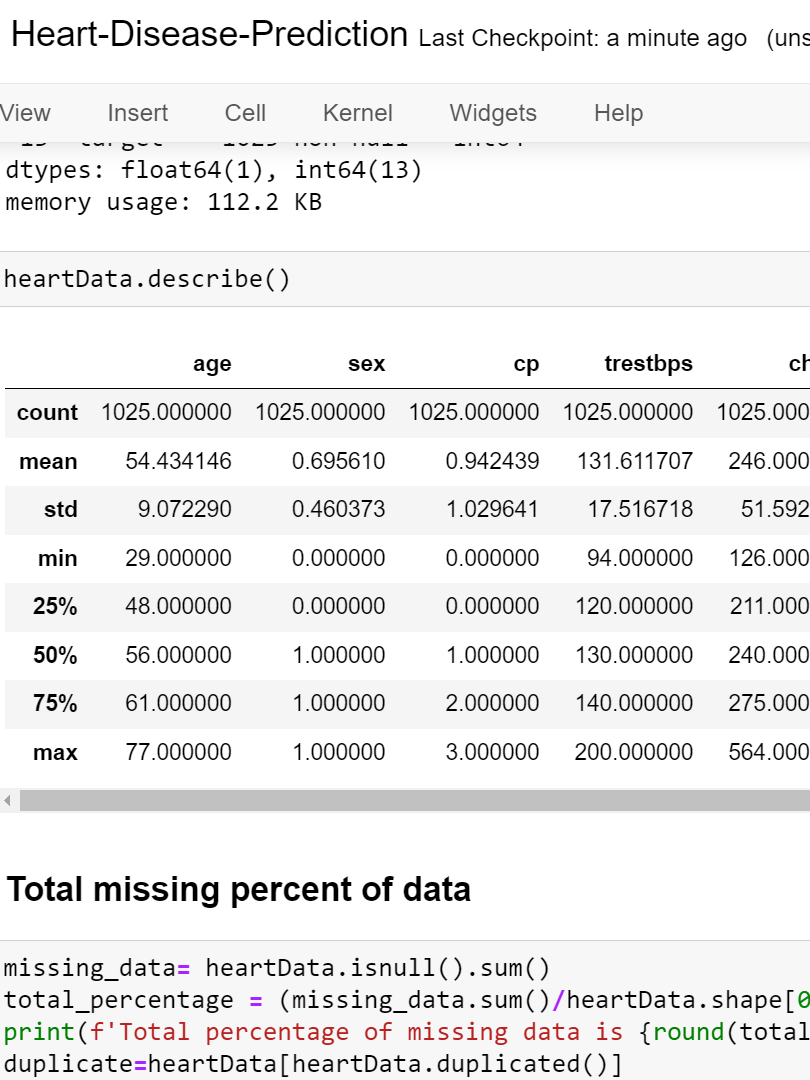Click the table's horizontal scrollbar track
This screenshot has width=810, height=1080.
point(415,800)
